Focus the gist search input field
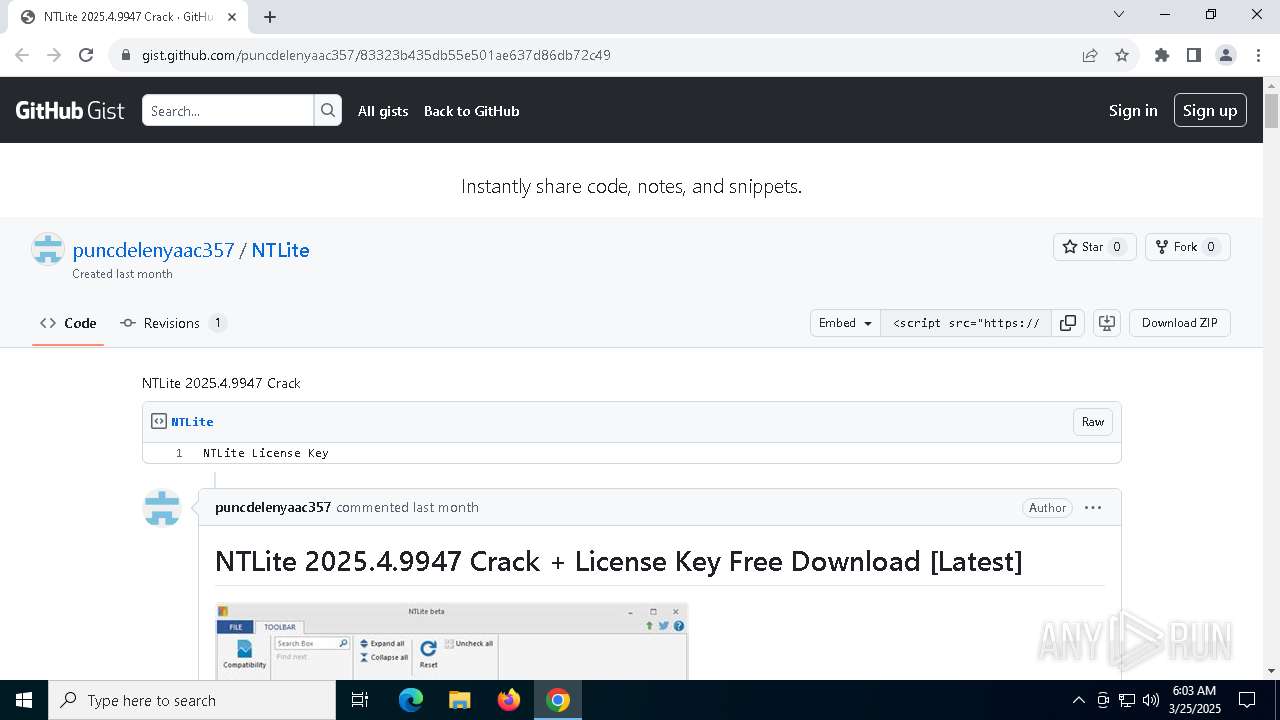 (228, 111)
